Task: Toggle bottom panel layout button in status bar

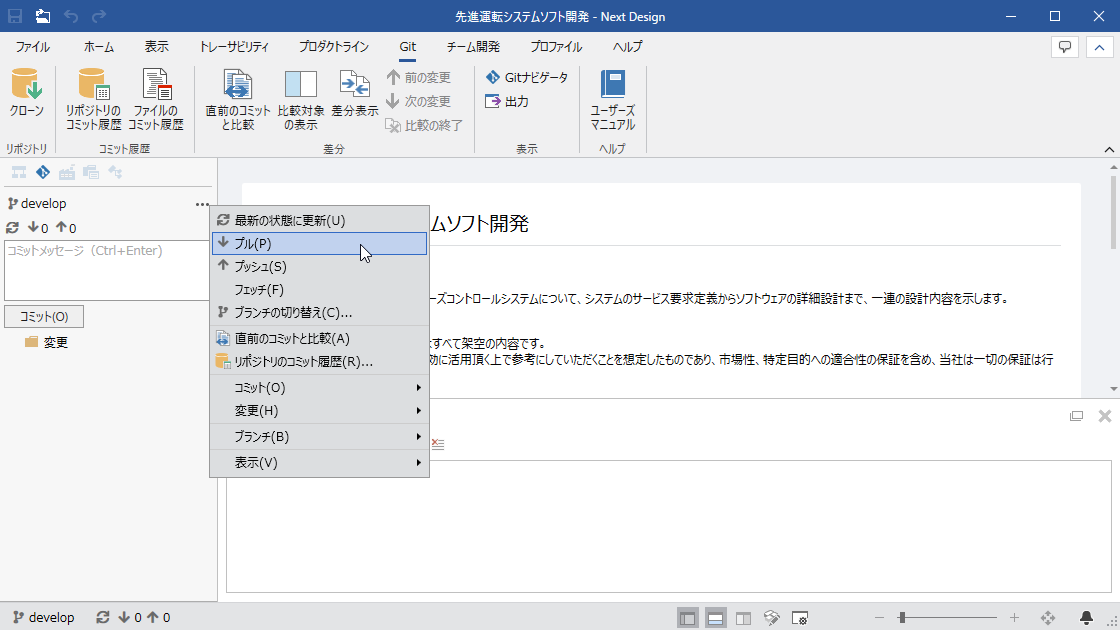Action: tap(716, 618)
